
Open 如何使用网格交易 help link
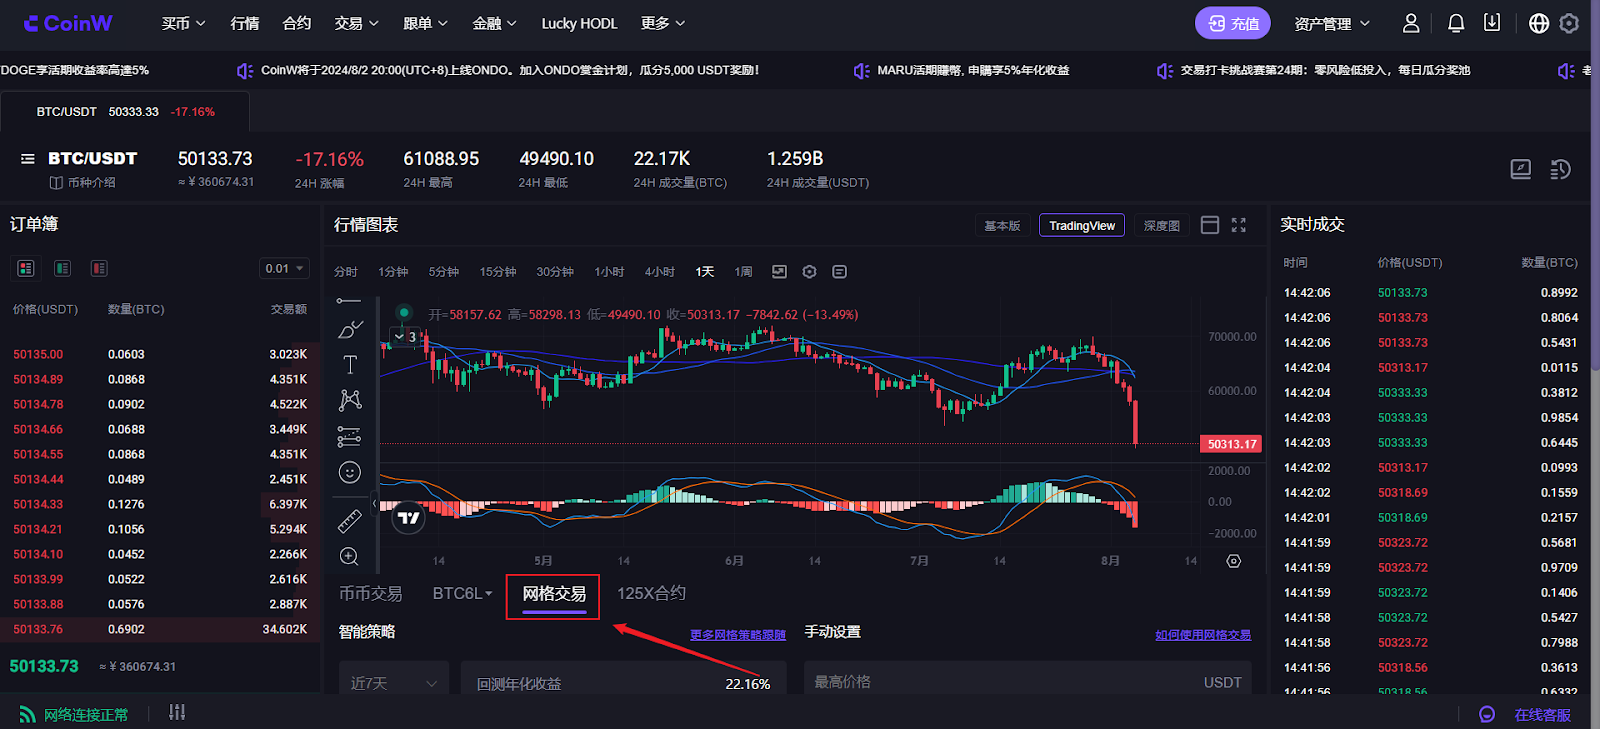click(x=1203, y=635)
